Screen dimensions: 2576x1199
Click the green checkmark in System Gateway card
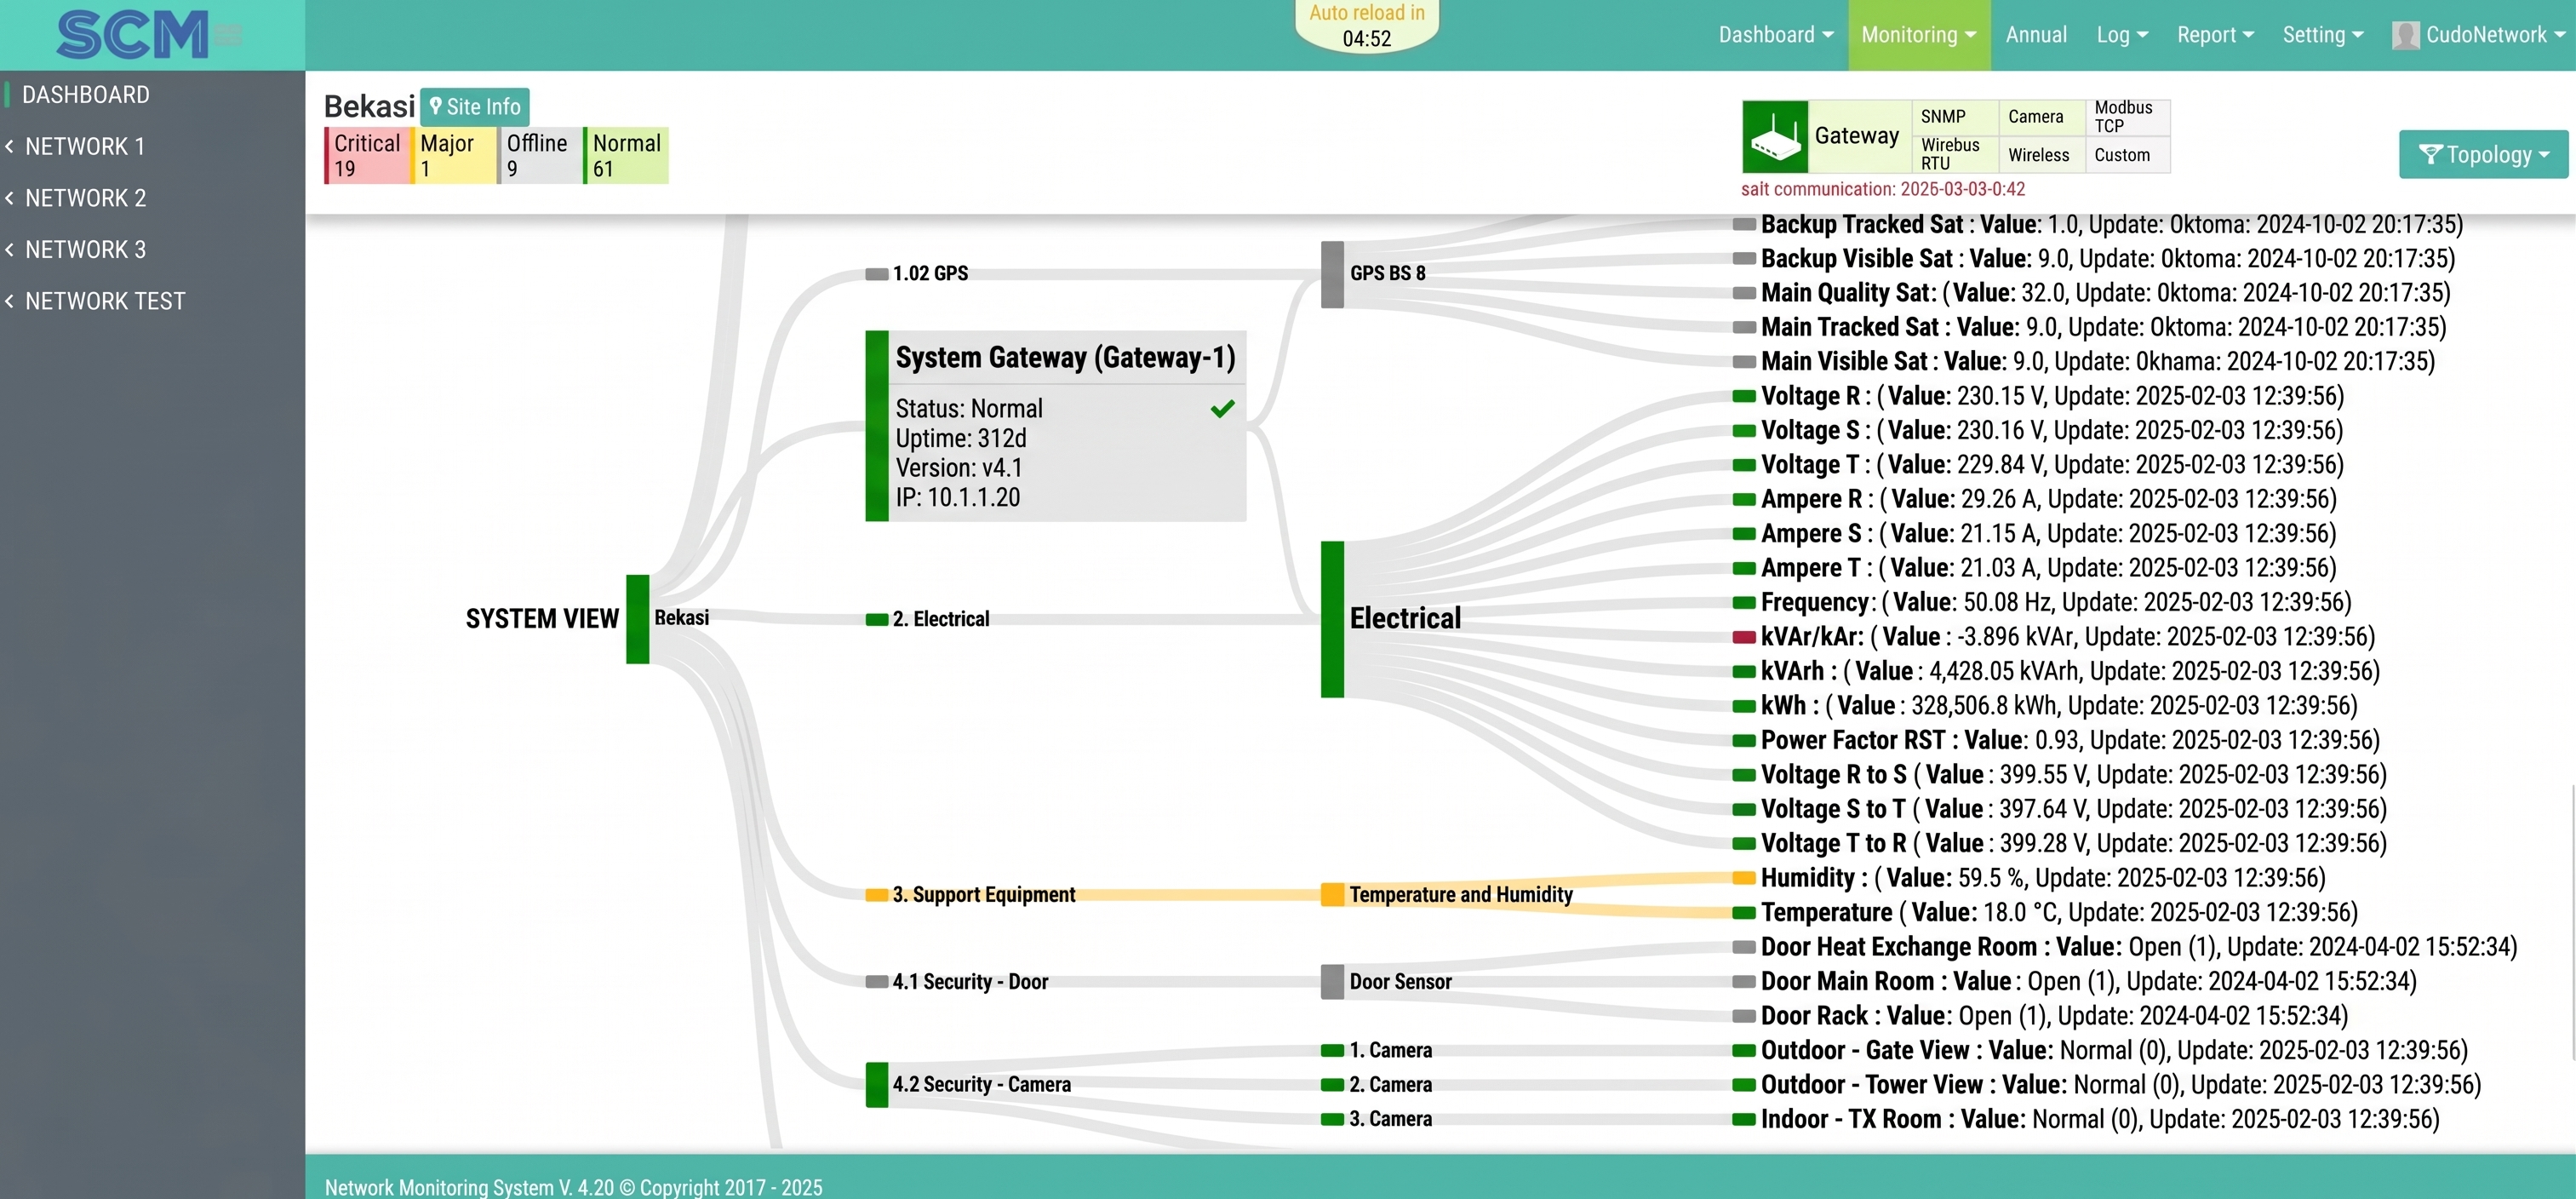click(x=1222, y=408)
